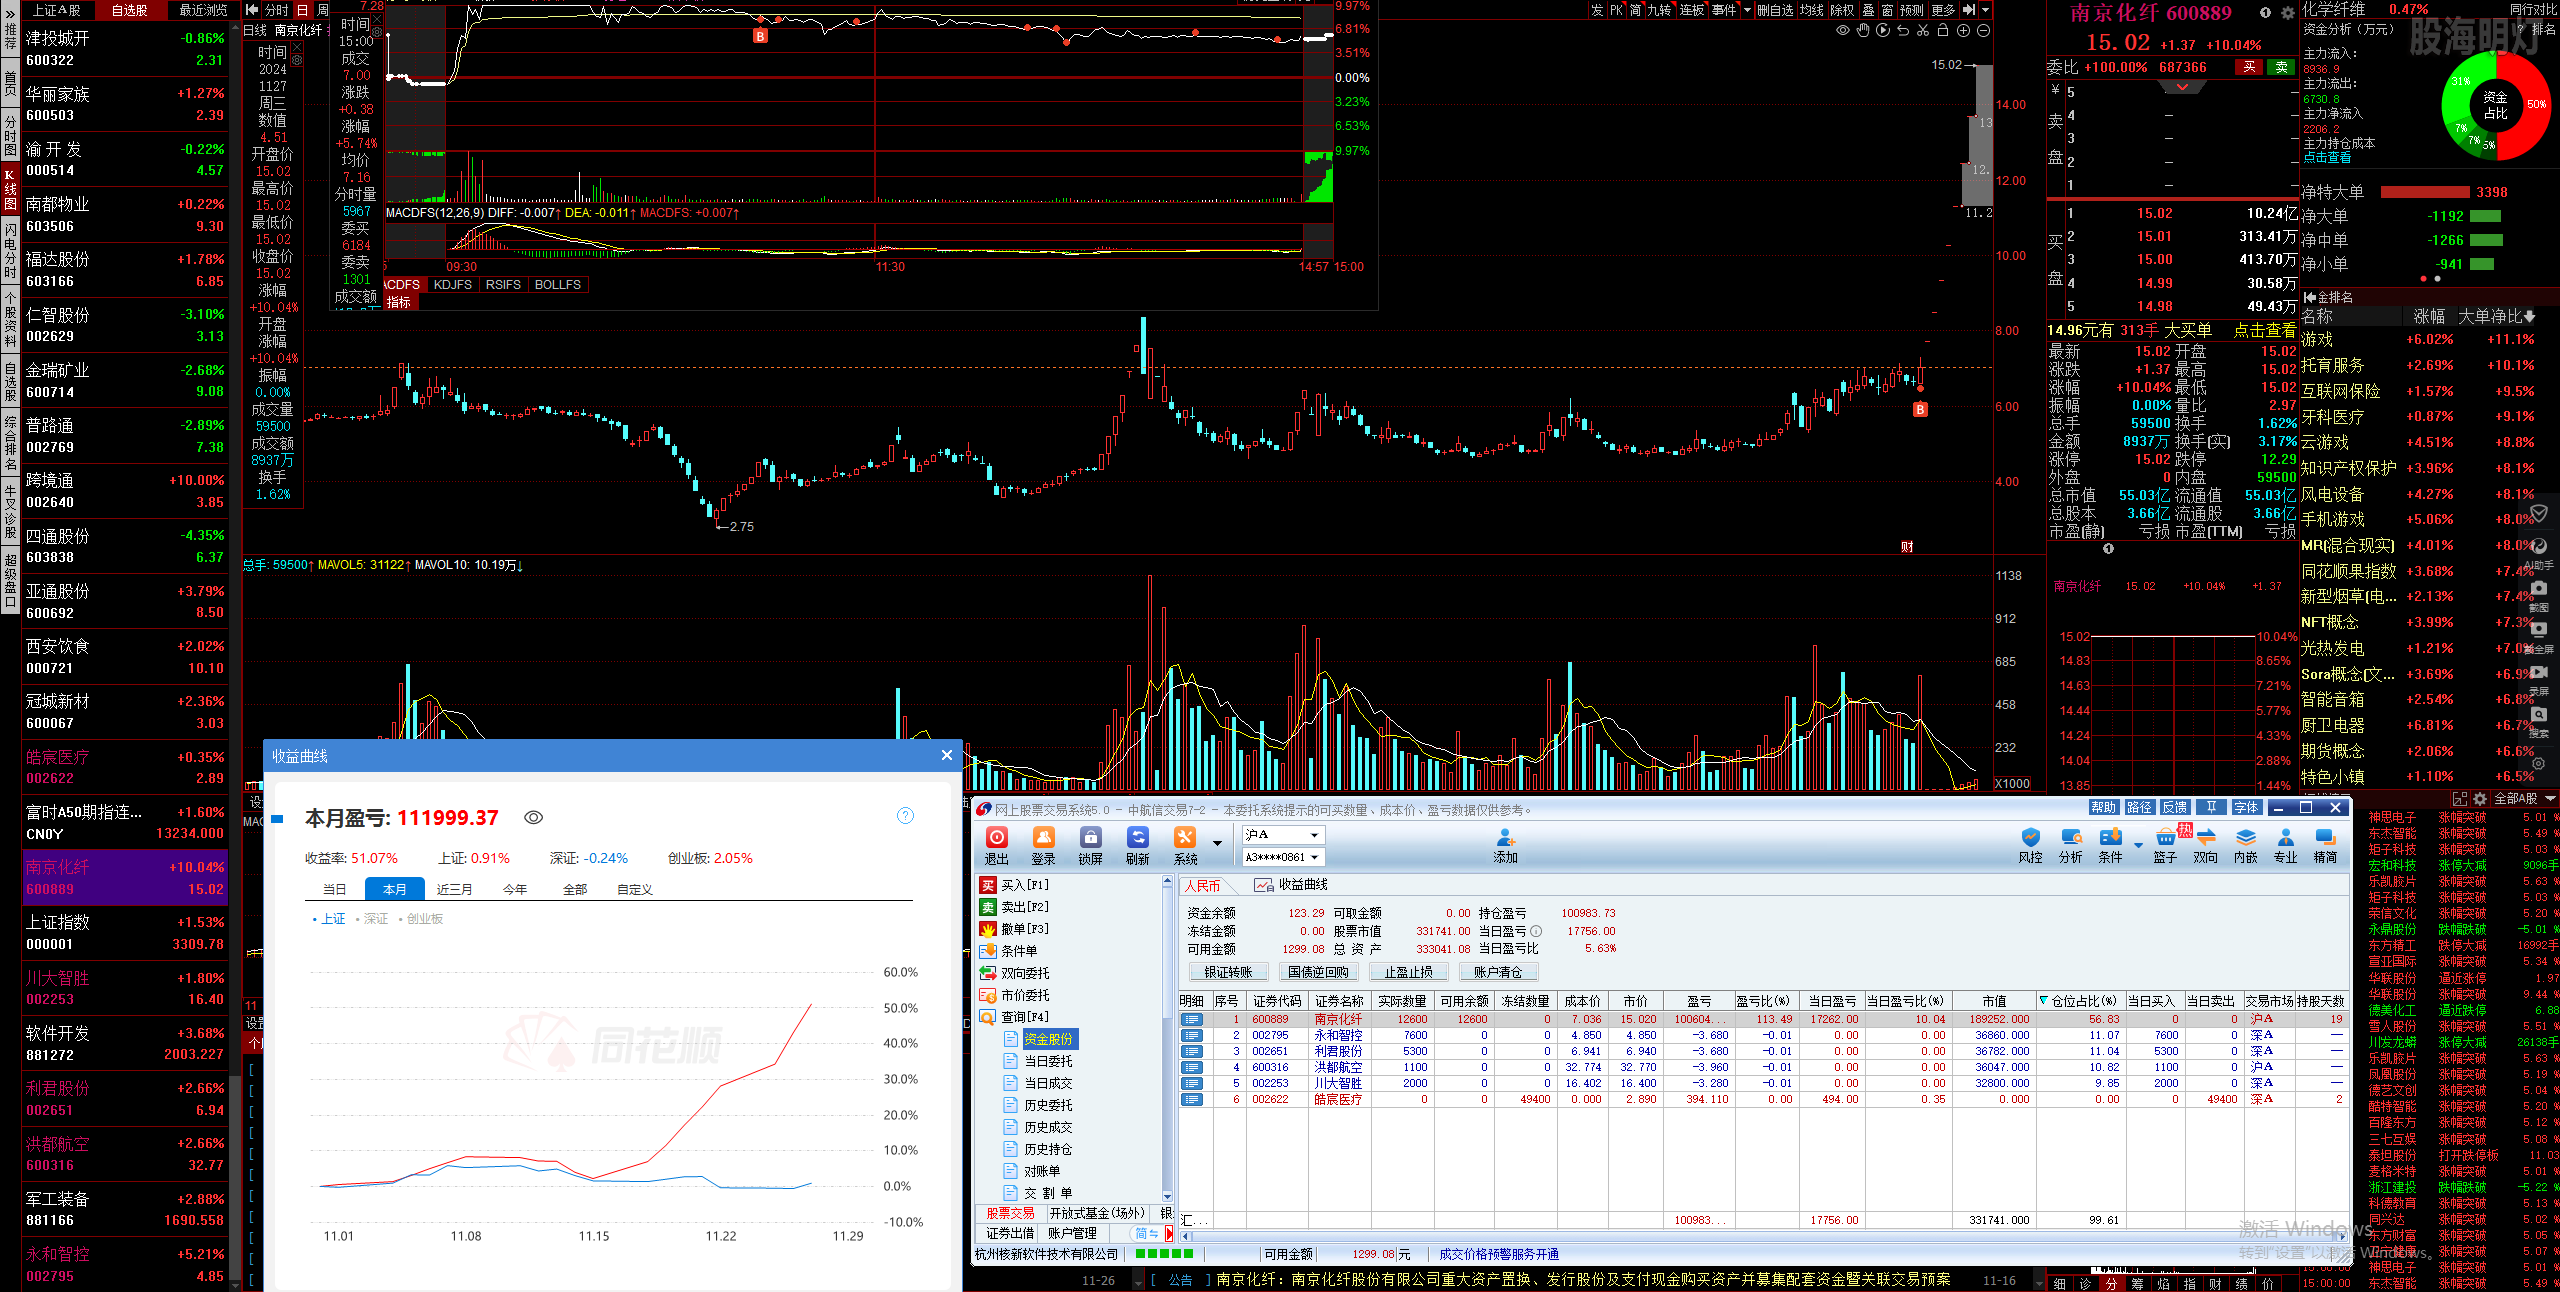Open the 全部A股 filter dropdown
Image resolution: width=2560 pixels, height=1292 pixels.
coord(2523,799)
